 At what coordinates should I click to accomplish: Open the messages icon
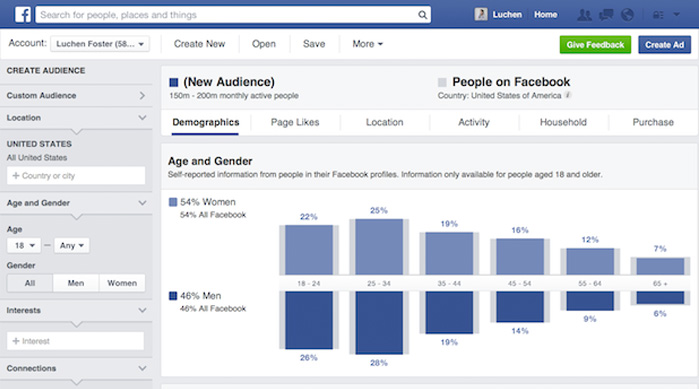point(606,15)
